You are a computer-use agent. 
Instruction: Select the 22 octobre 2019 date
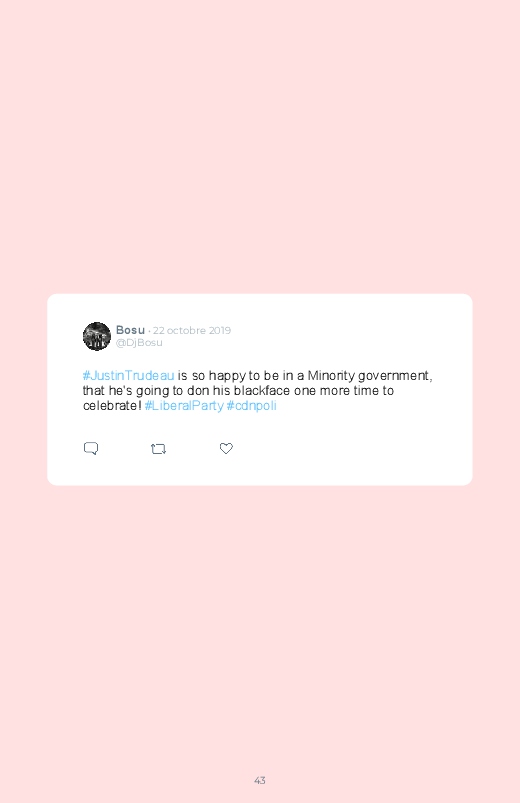tap(192, 331)
